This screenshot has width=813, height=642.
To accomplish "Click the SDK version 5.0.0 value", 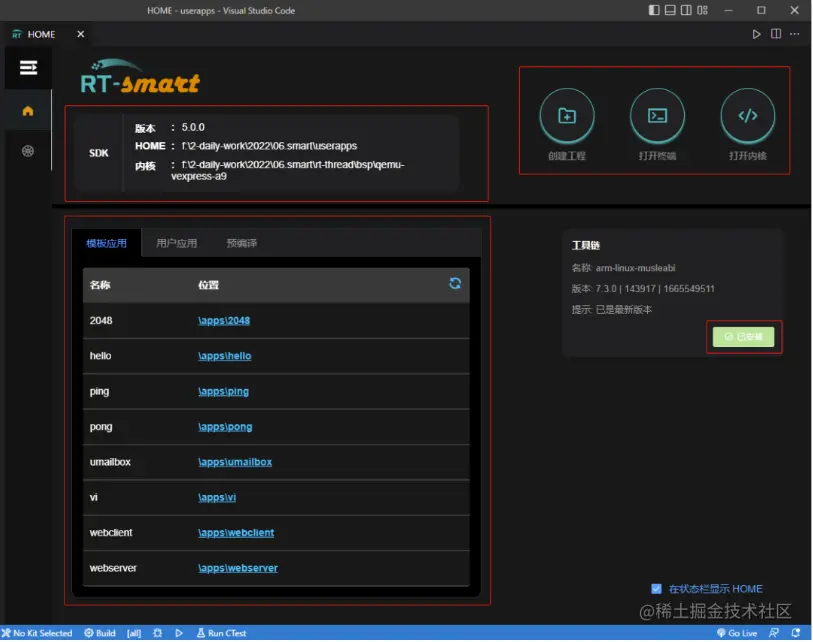I will tap(193, 127).
